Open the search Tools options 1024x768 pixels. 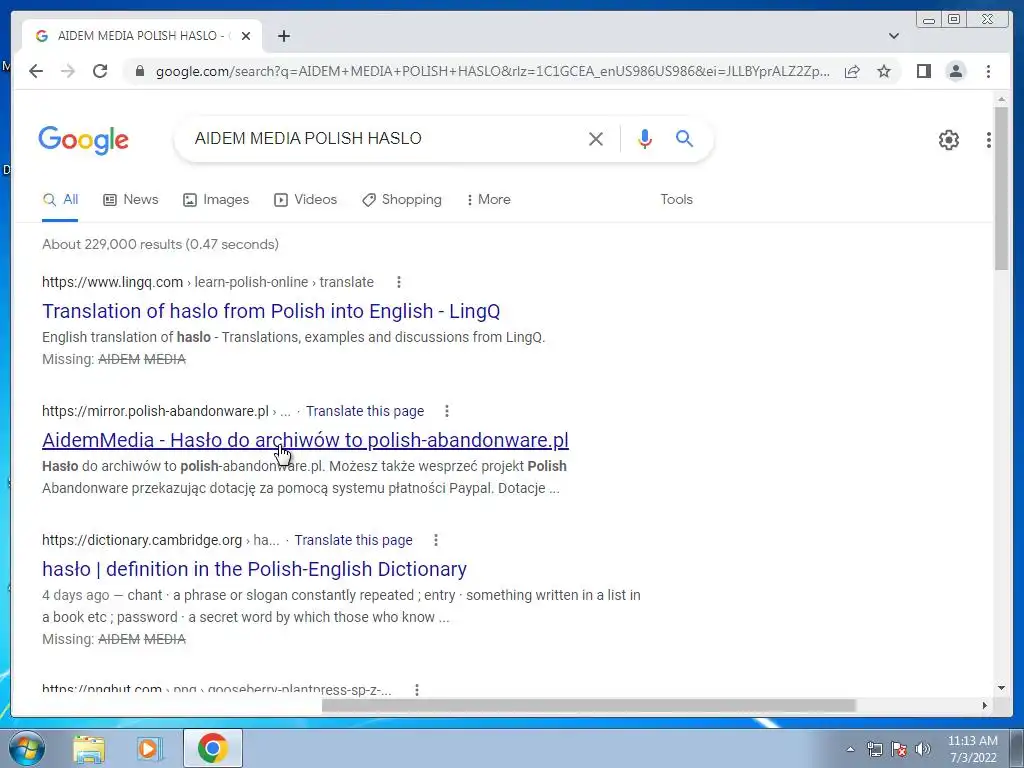click(x=676, y=199)
